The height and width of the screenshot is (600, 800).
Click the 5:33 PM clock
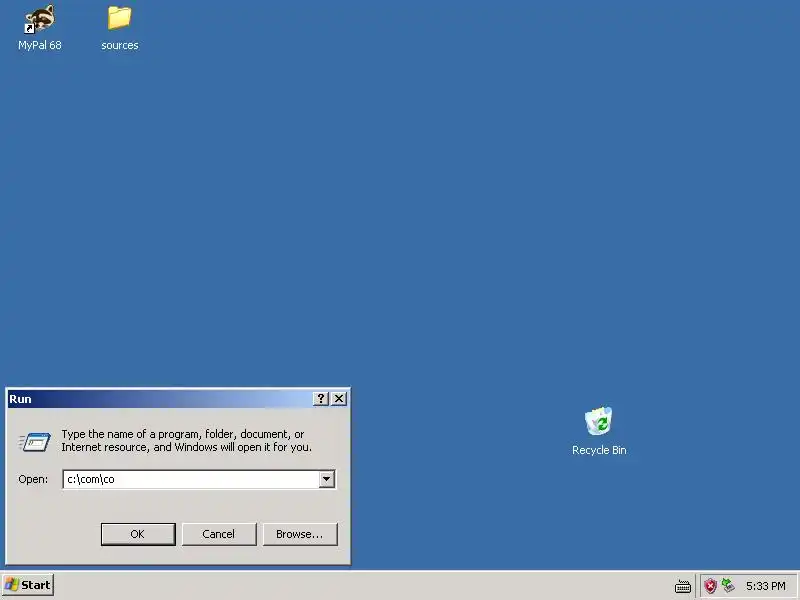coord(766,586)
